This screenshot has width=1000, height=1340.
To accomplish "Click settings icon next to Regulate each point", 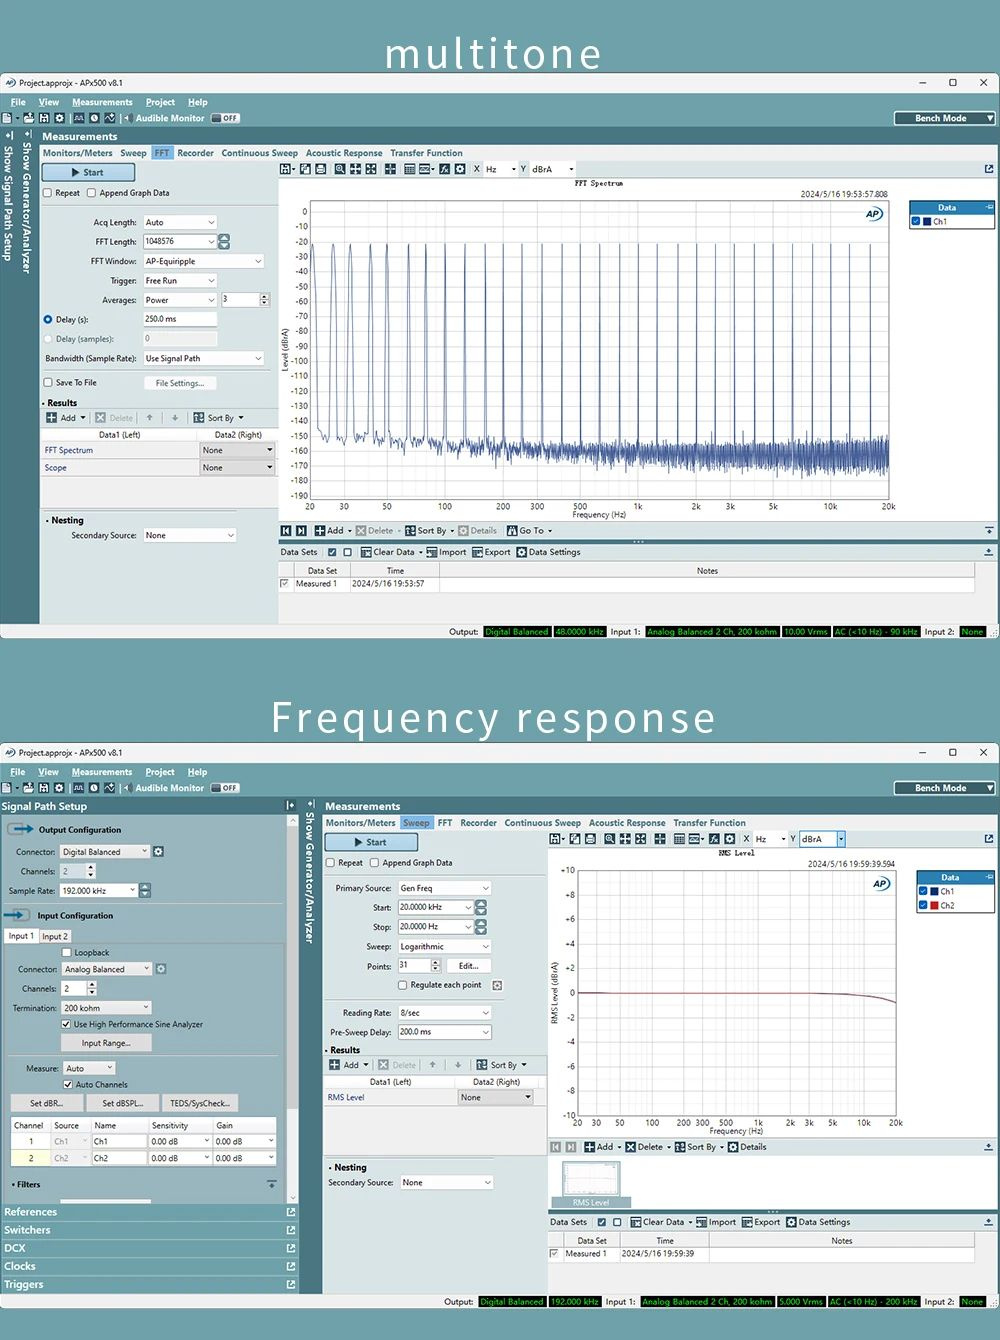I will click(x=497, y=985).
